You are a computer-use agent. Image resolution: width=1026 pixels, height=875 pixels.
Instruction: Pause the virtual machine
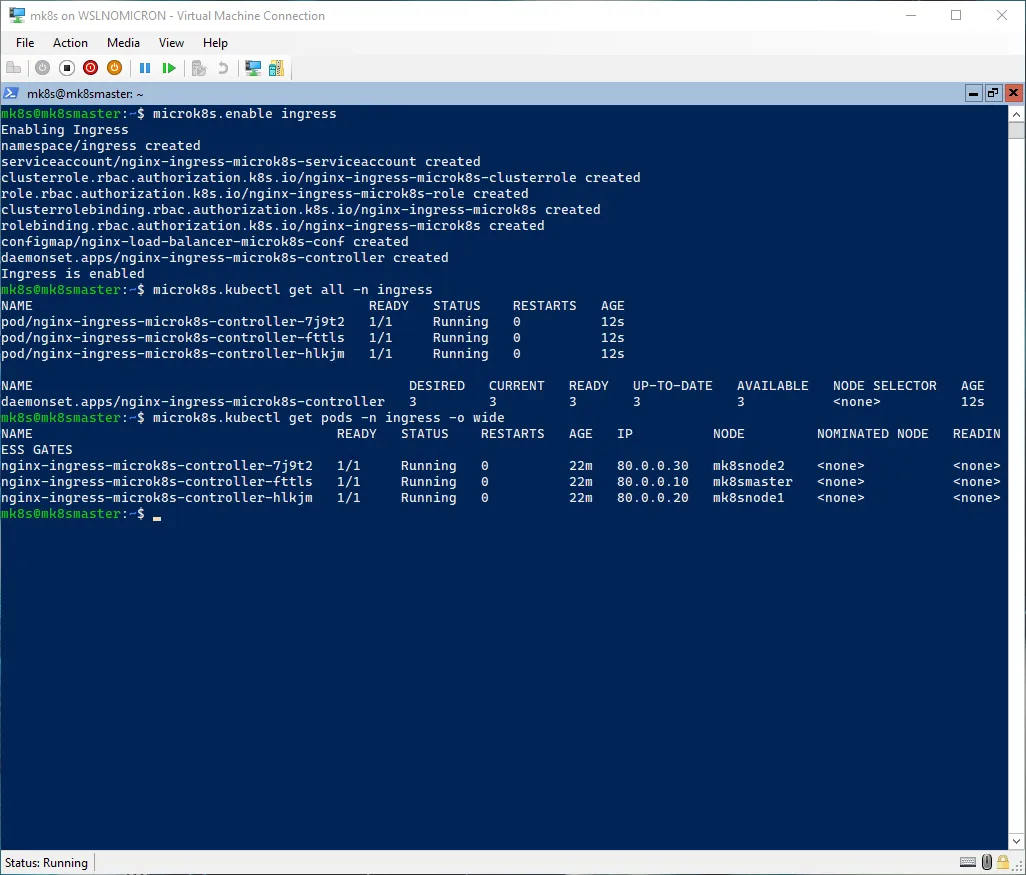click(x=145, y=68)
